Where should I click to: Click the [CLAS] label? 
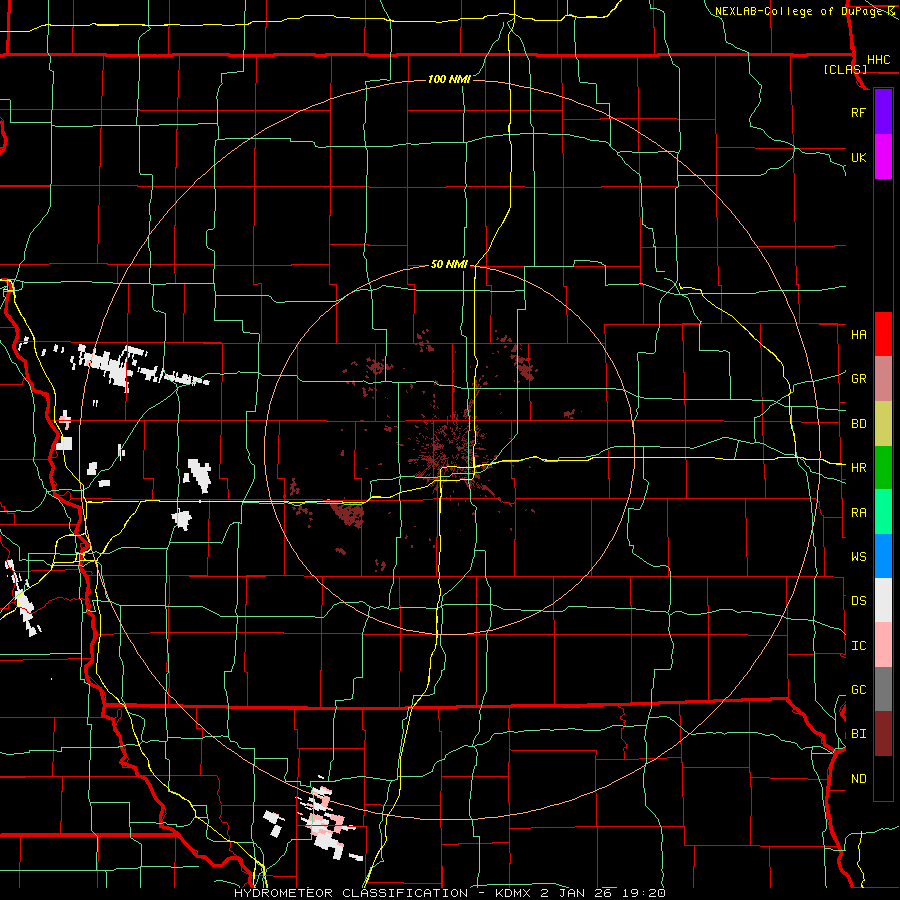tap(845, 69)
